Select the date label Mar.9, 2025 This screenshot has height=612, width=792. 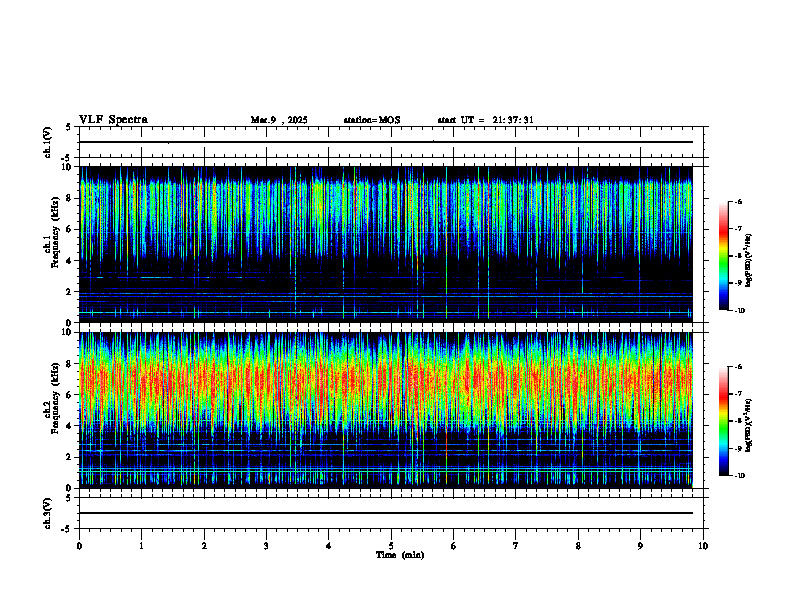tap(279, 120)
